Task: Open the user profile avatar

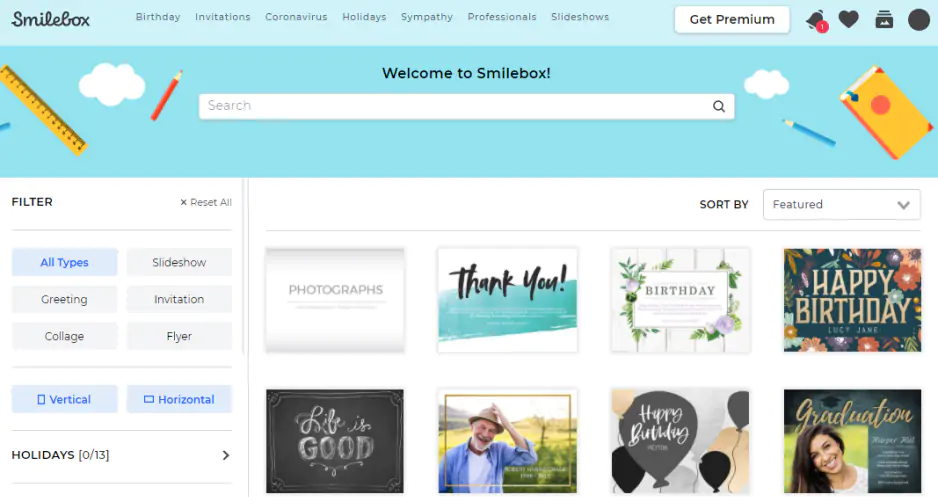Action: 919,20
